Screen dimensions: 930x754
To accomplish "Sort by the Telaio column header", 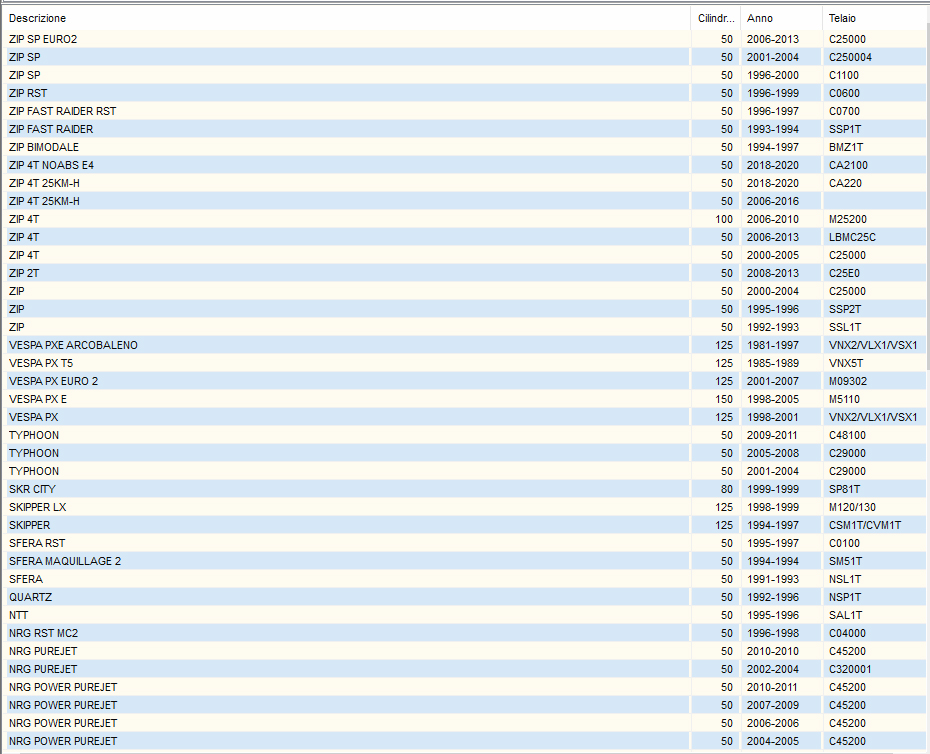I will (874, 18).
